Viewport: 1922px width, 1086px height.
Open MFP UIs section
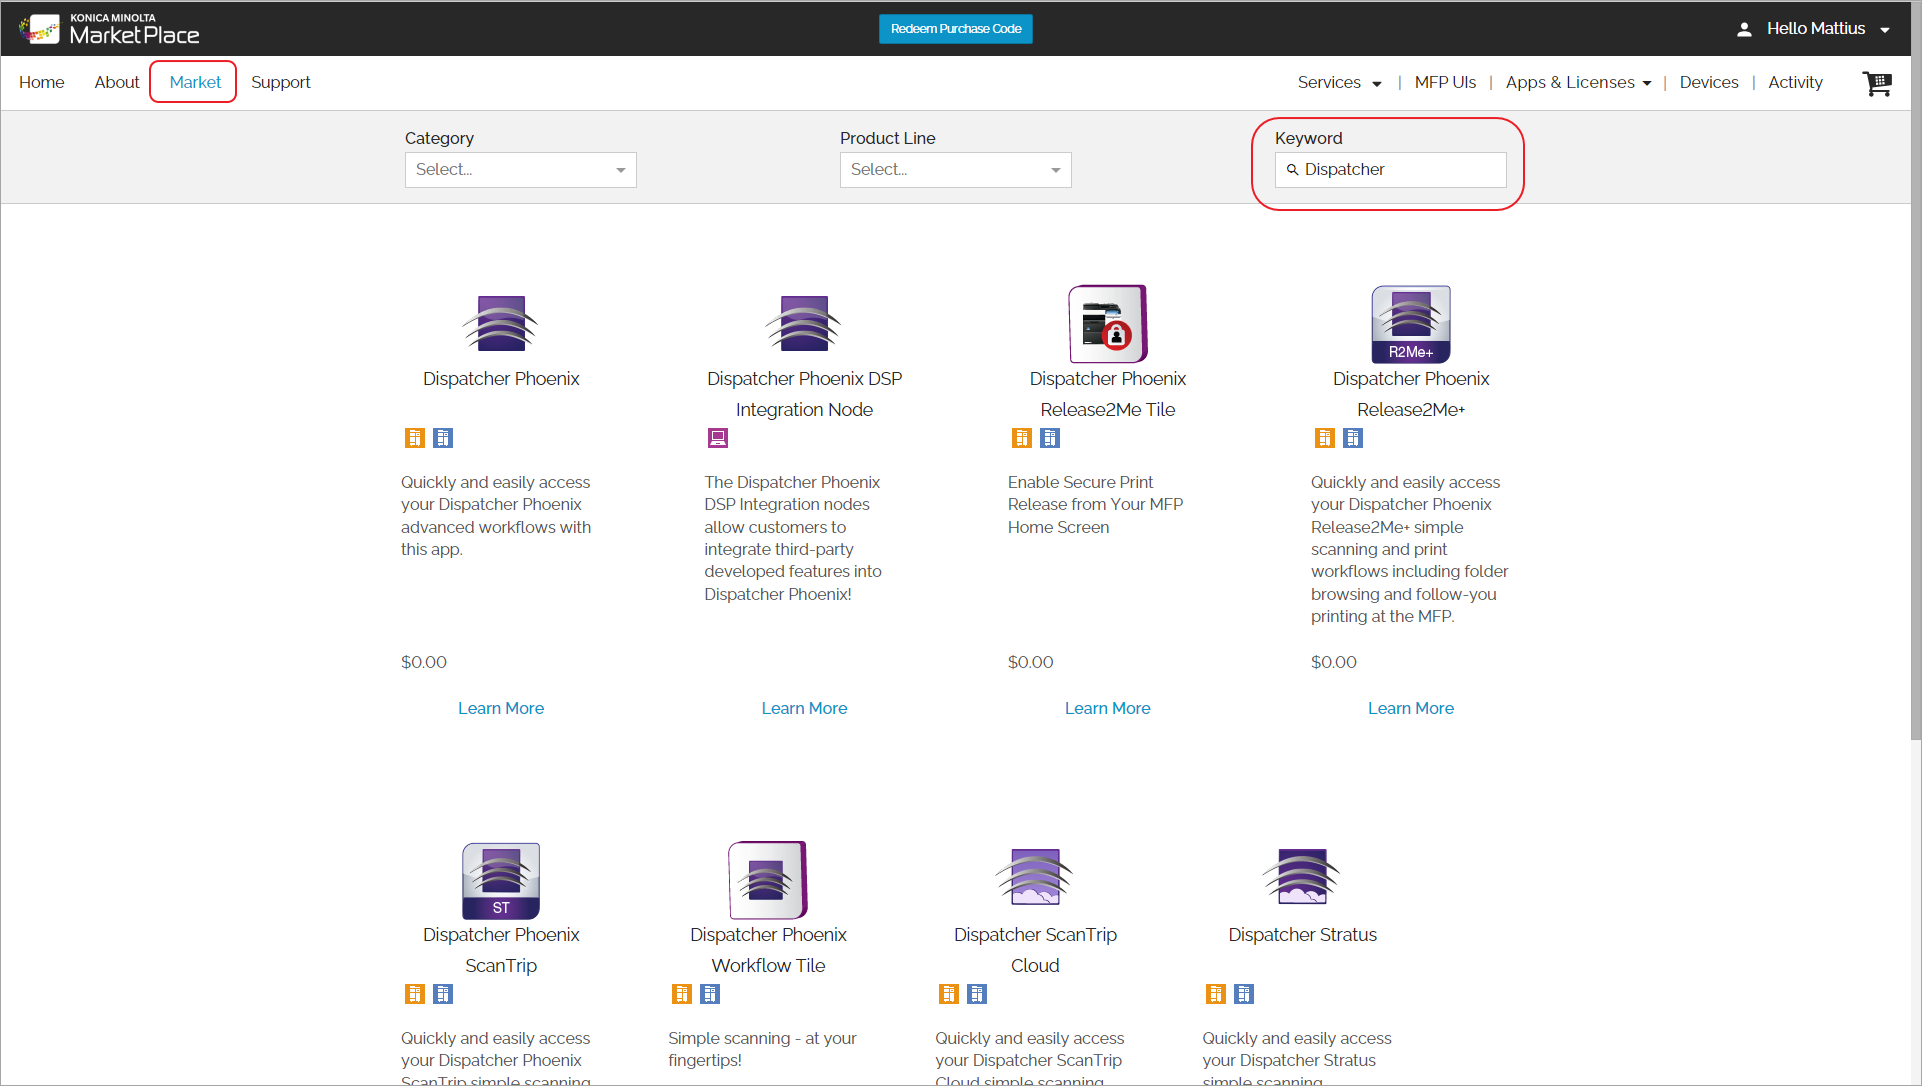(x=1445, y=83)
